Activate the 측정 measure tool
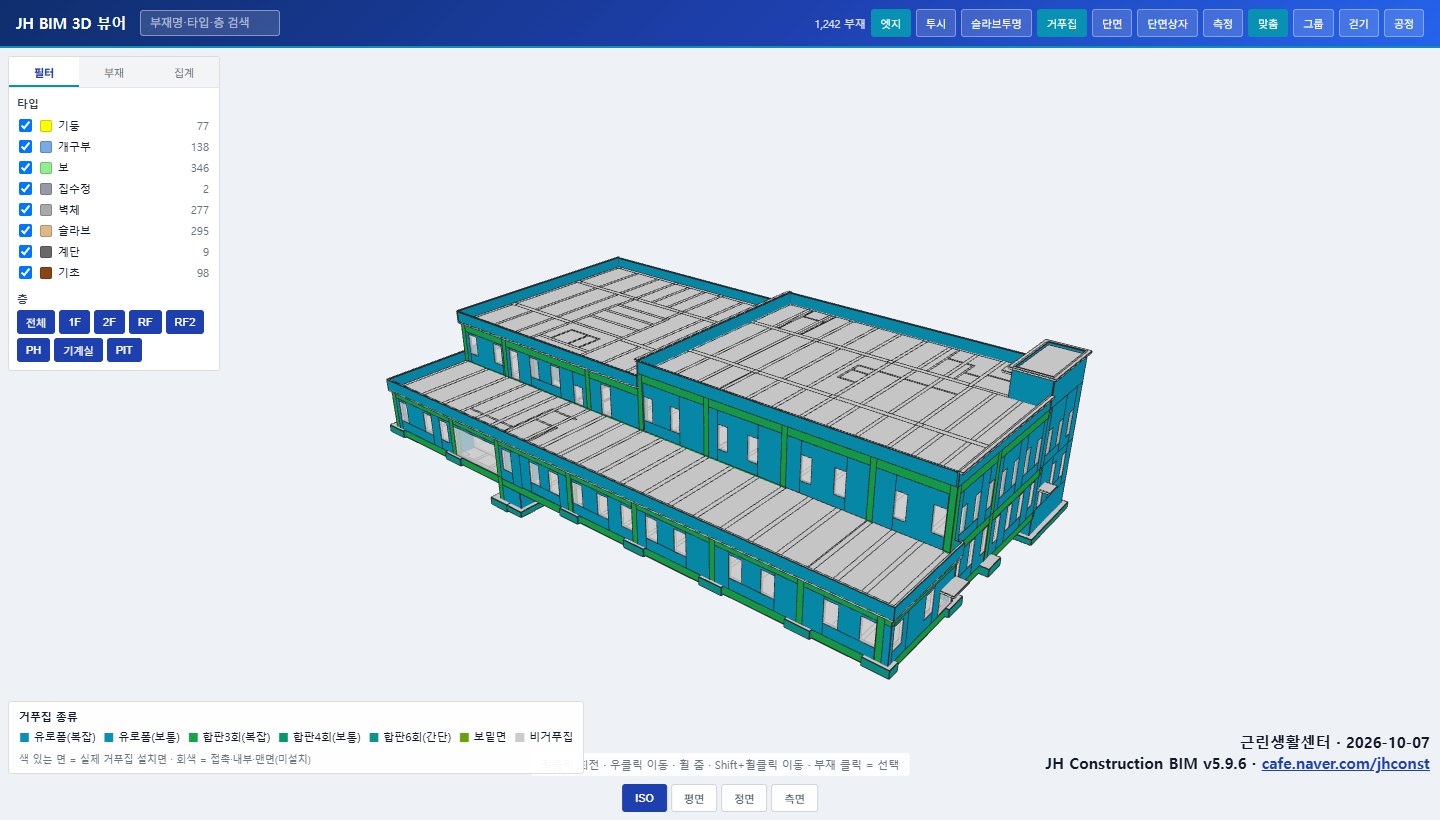1440x820 pixels. click(x=1223, y=23)
